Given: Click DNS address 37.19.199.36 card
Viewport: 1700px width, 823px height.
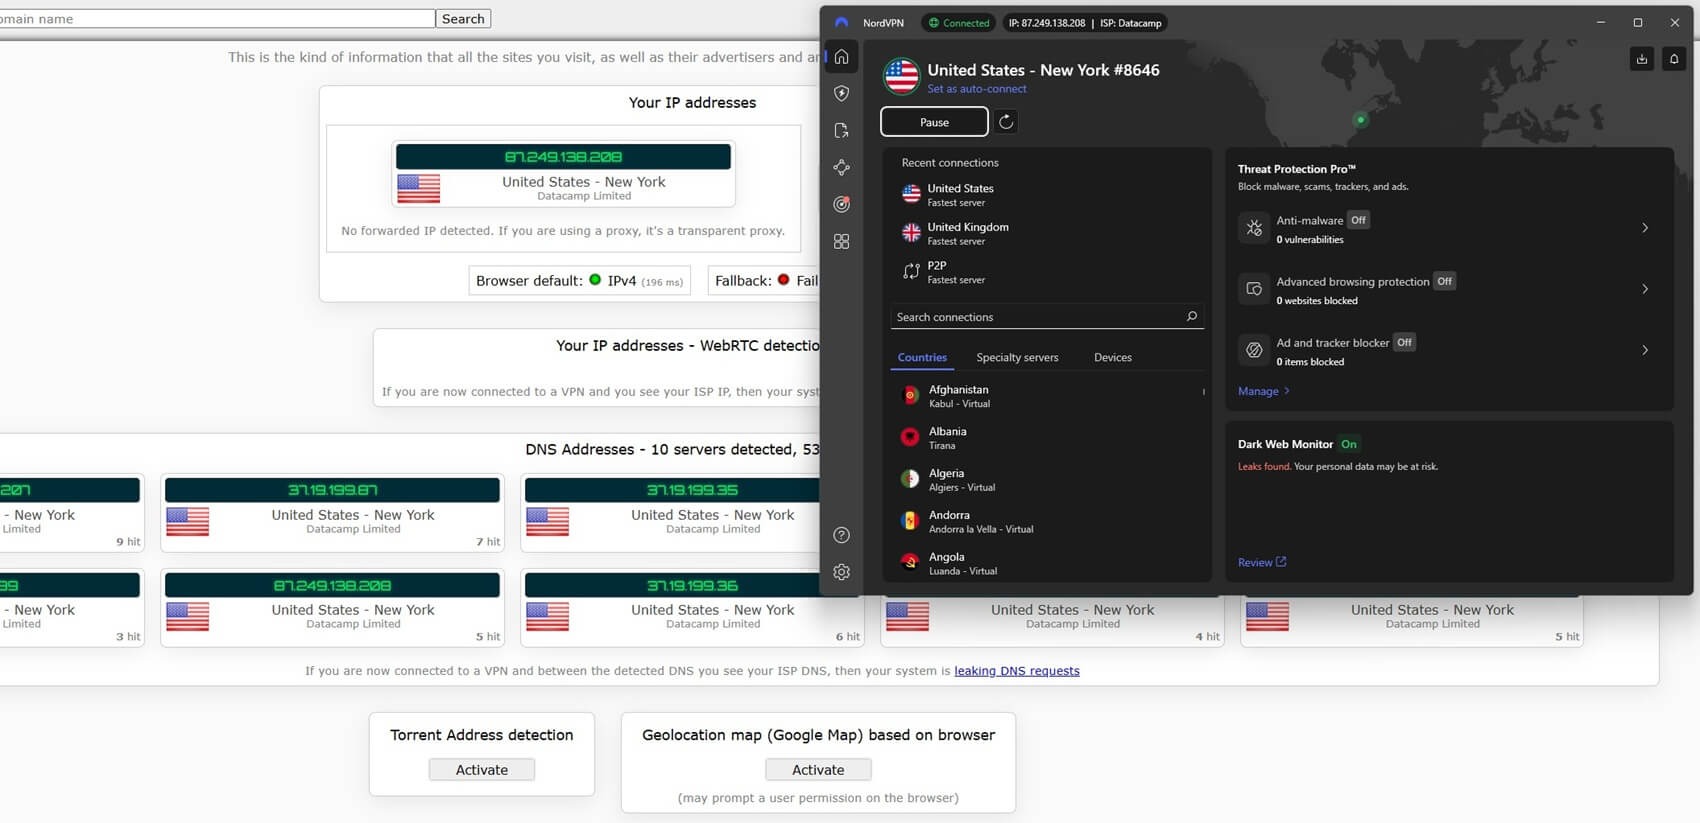Looking at the screenshot, I should [692, 607].
